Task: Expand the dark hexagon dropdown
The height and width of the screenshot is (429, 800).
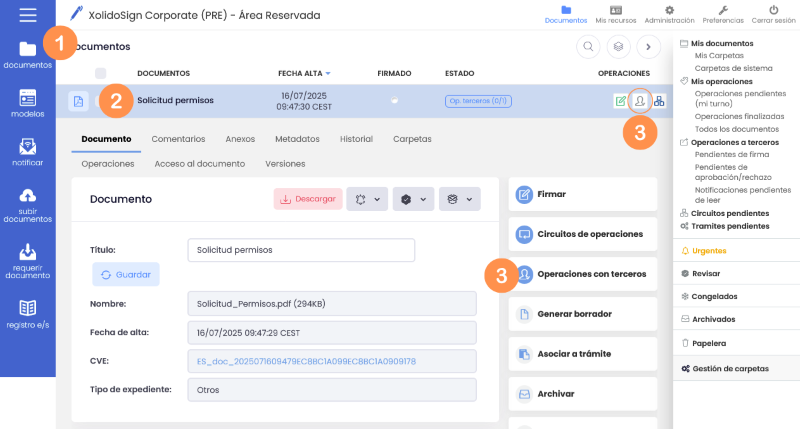Action: click(413, 199)
